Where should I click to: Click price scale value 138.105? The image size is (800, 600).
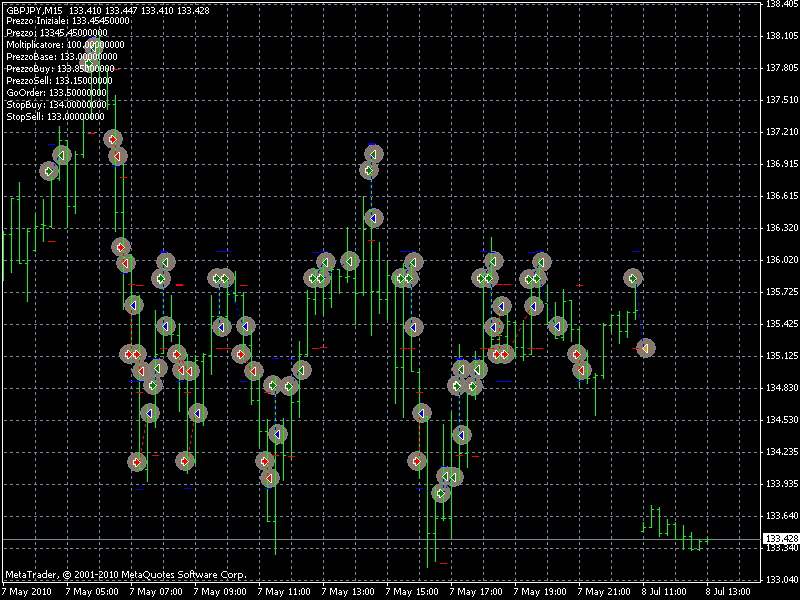click(x=781, y=36)
